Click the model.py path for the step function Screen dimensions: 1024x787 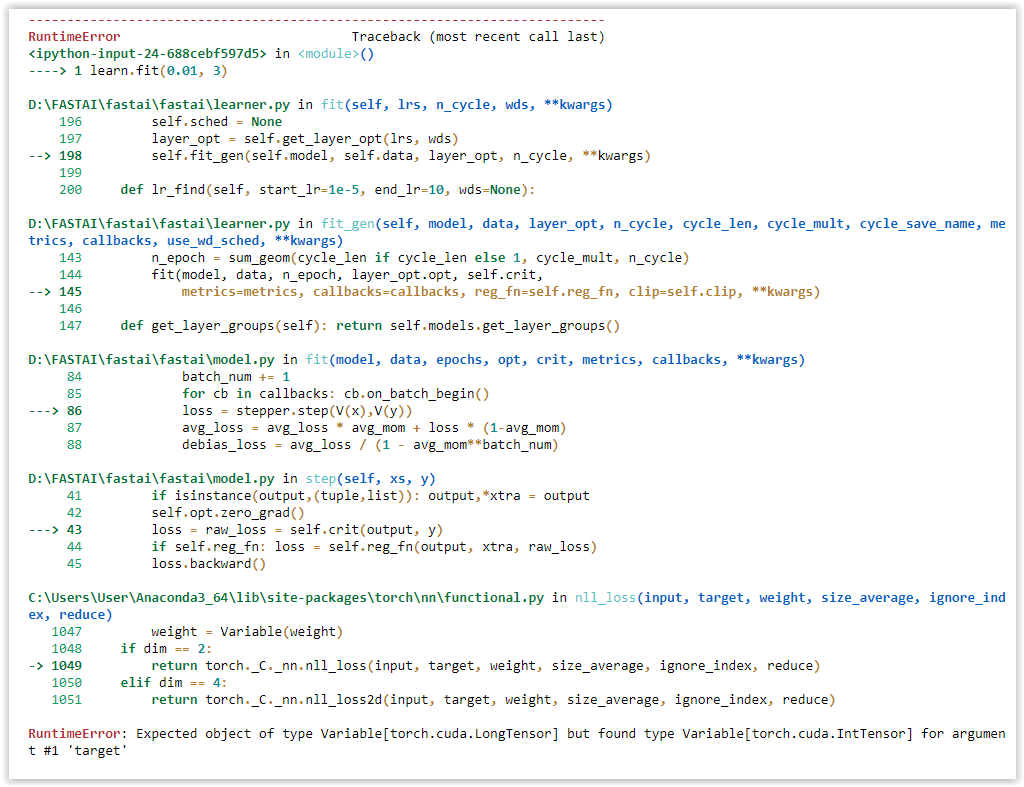point(152,478)
